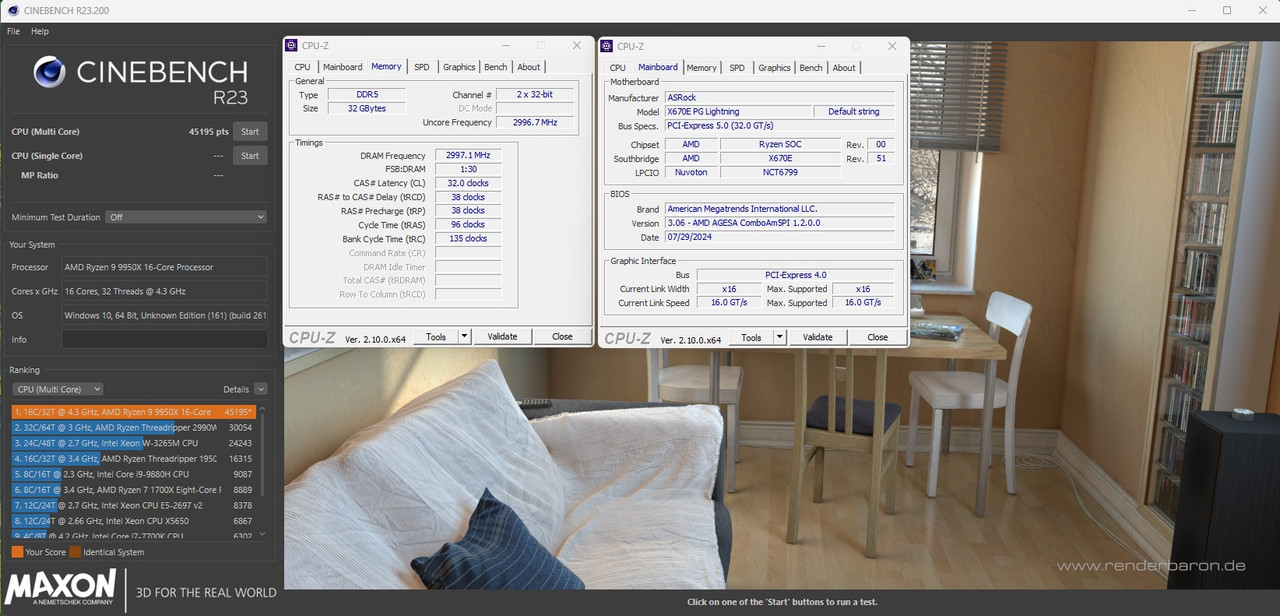1280x616 pixels.
Task: Switch to SPD tab in Memory window
Action: point(422,67)
